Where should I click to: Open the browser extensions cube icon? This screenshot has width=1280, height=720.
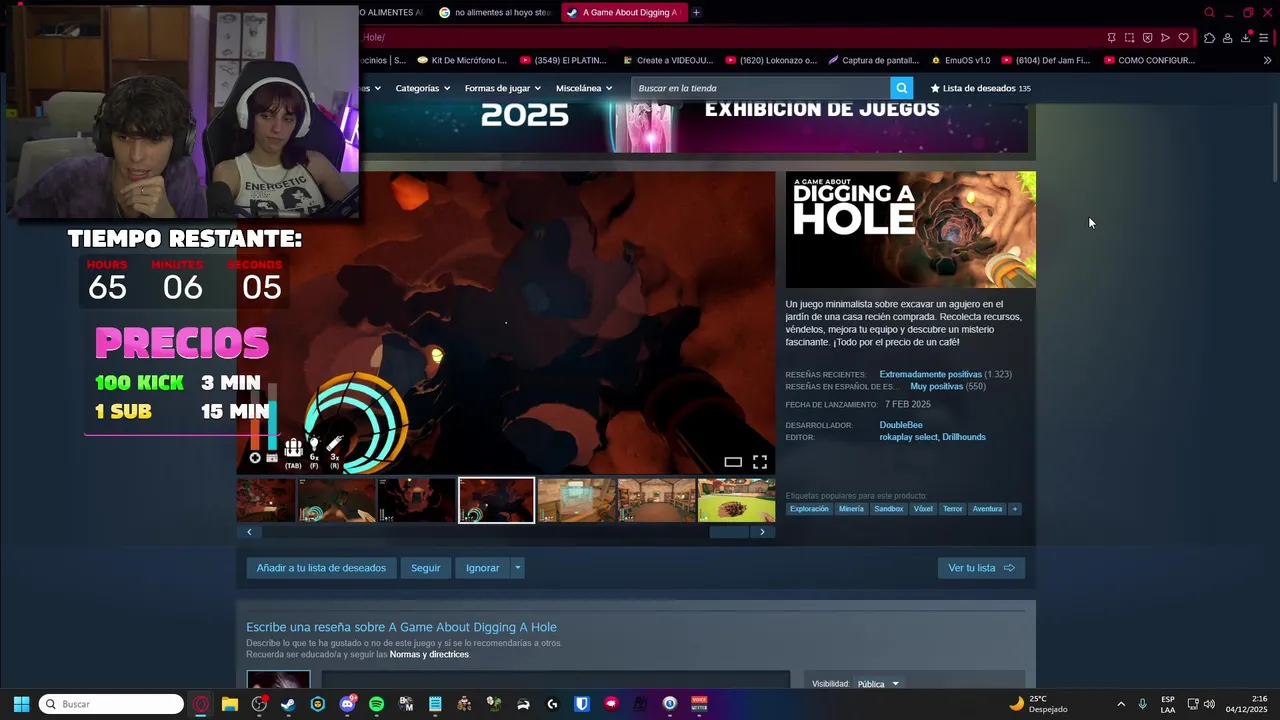click(x=1209, y=38)
